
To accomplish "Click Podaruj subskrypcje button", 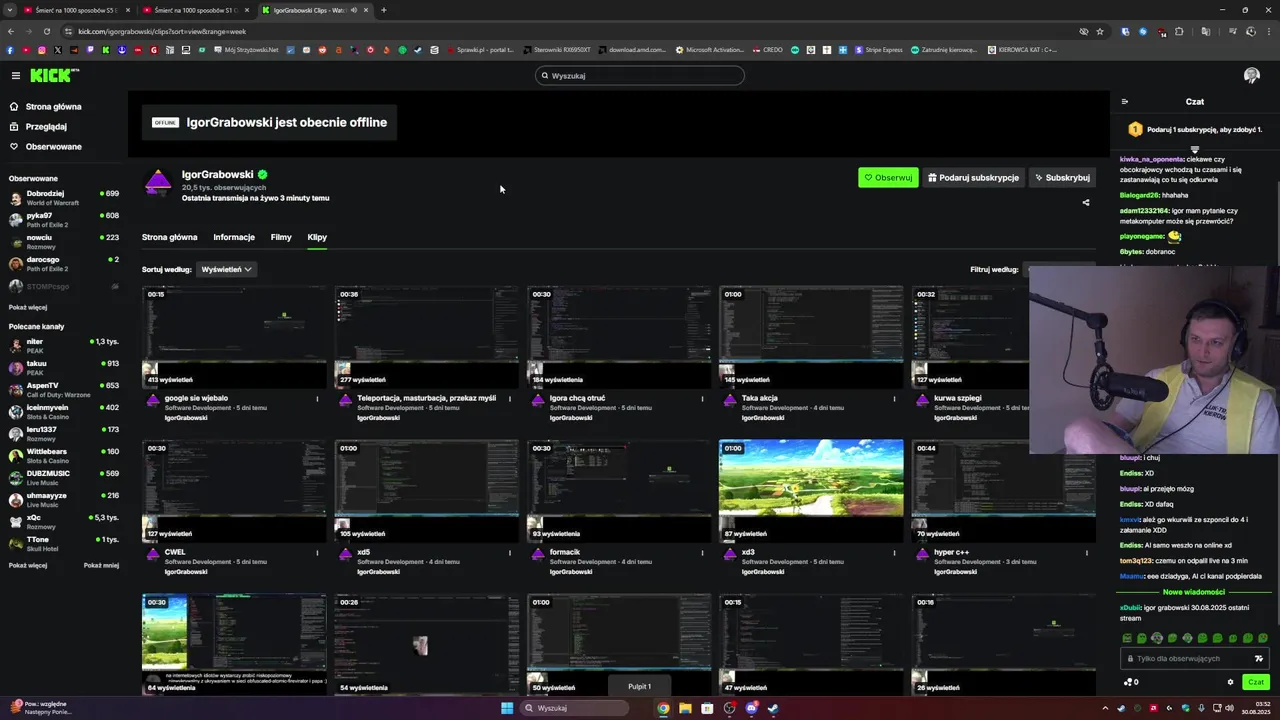I will (973, 177).
